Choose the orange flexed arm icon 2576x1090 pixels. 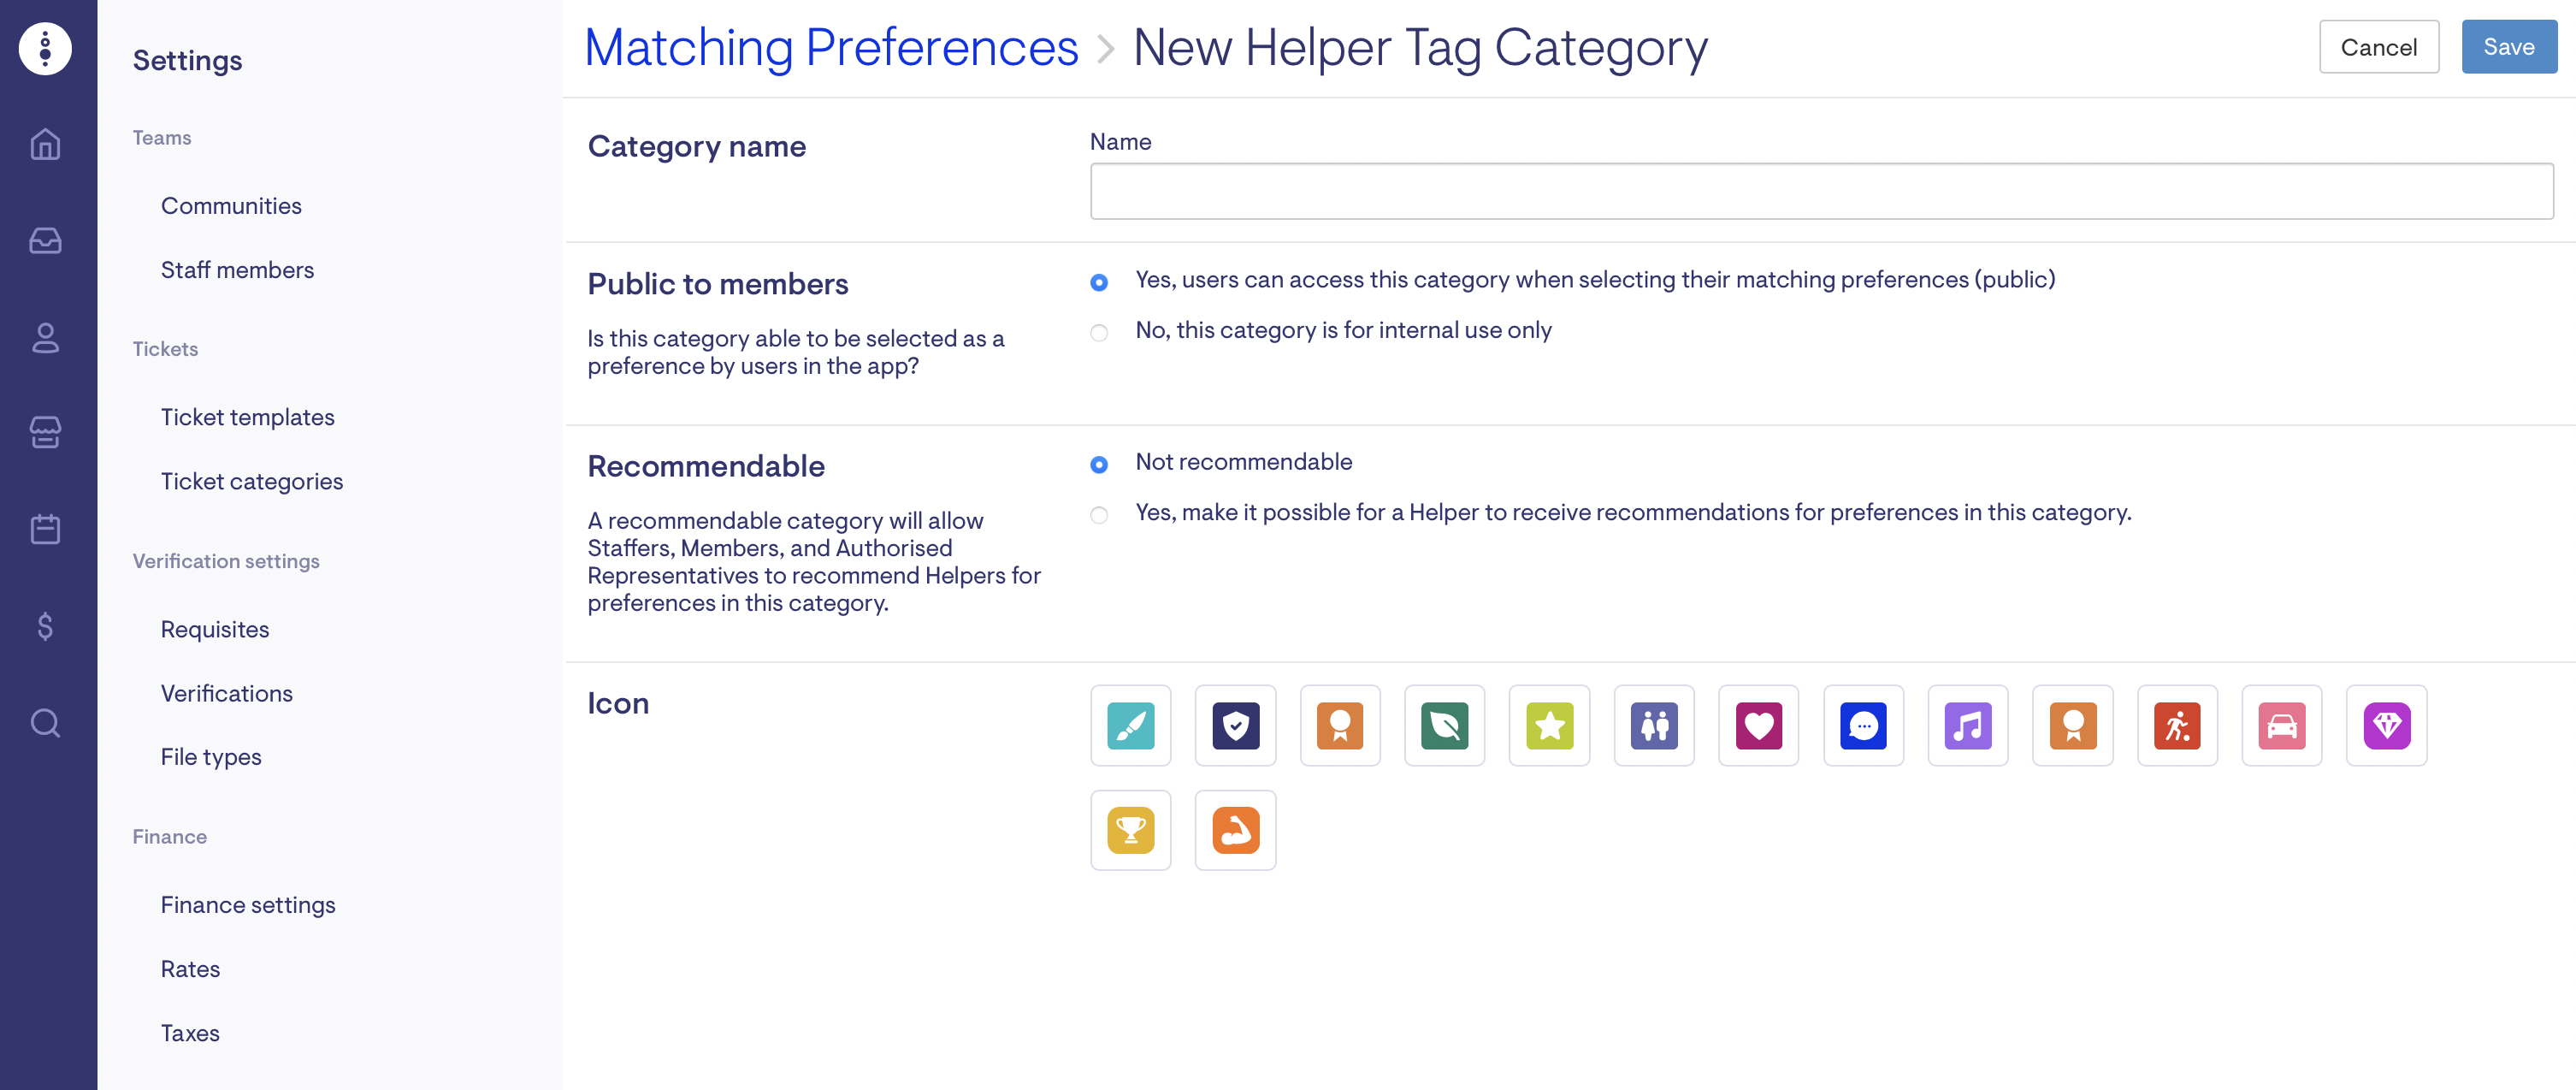pyautogui.click(x=1235, y=830)
